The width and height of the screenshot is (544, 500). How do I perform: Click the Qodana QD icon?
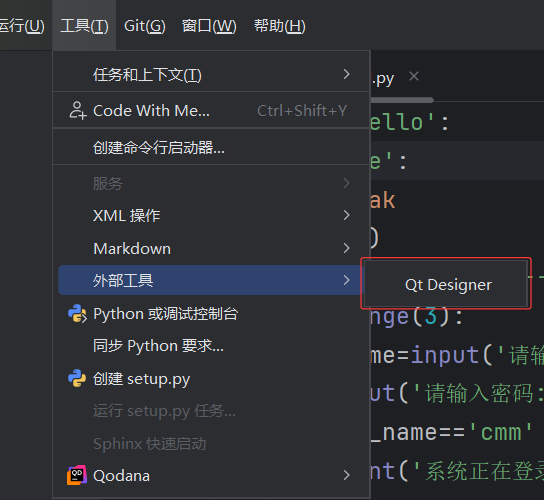tap(77, 475)
